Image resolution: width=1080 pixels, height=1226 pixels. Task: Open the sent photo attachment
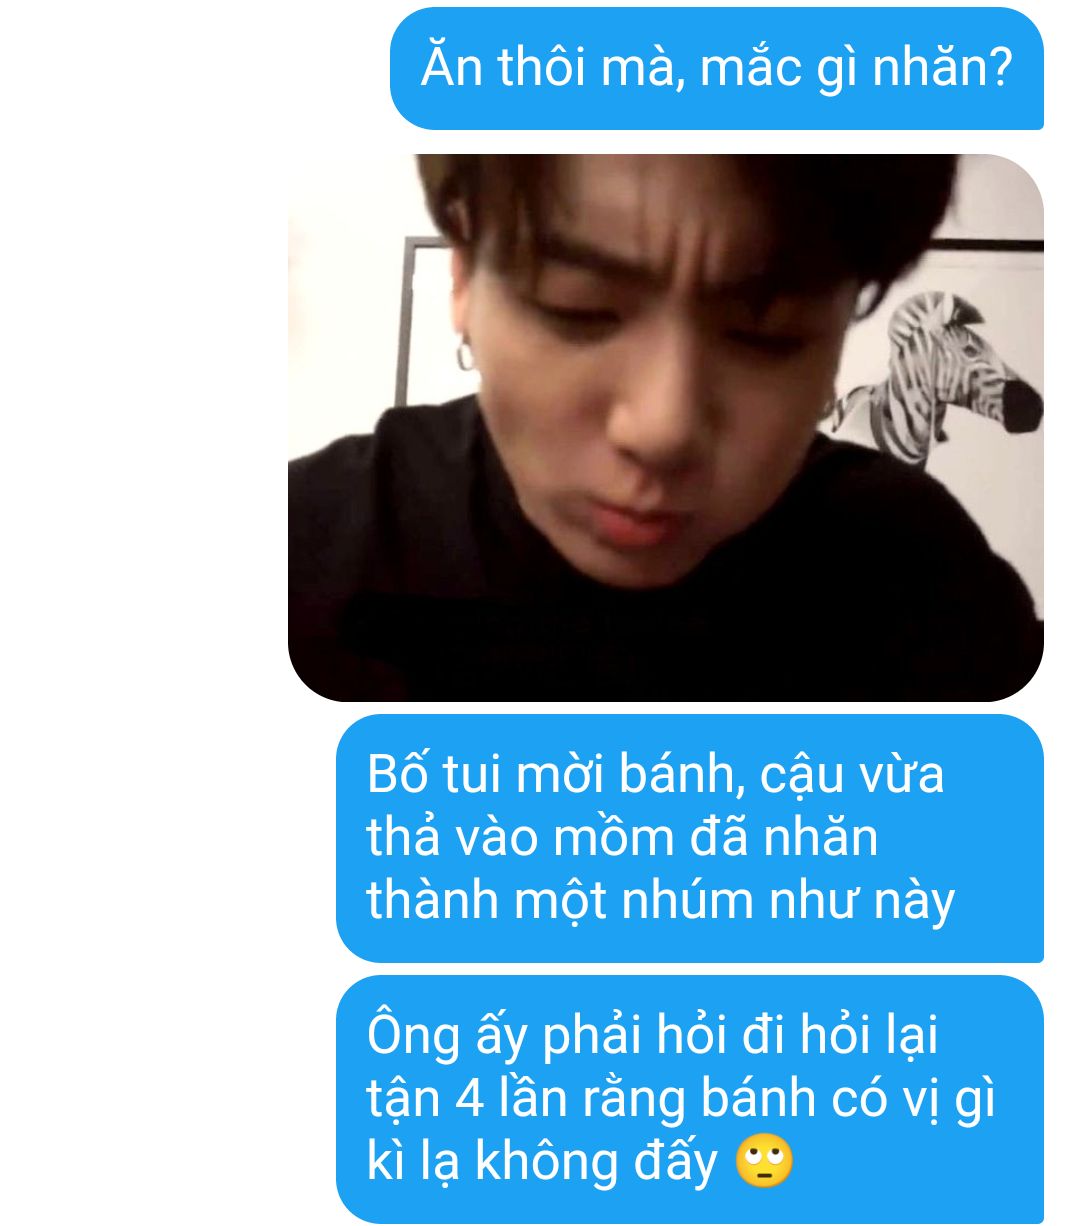click(x=665, y=427)
